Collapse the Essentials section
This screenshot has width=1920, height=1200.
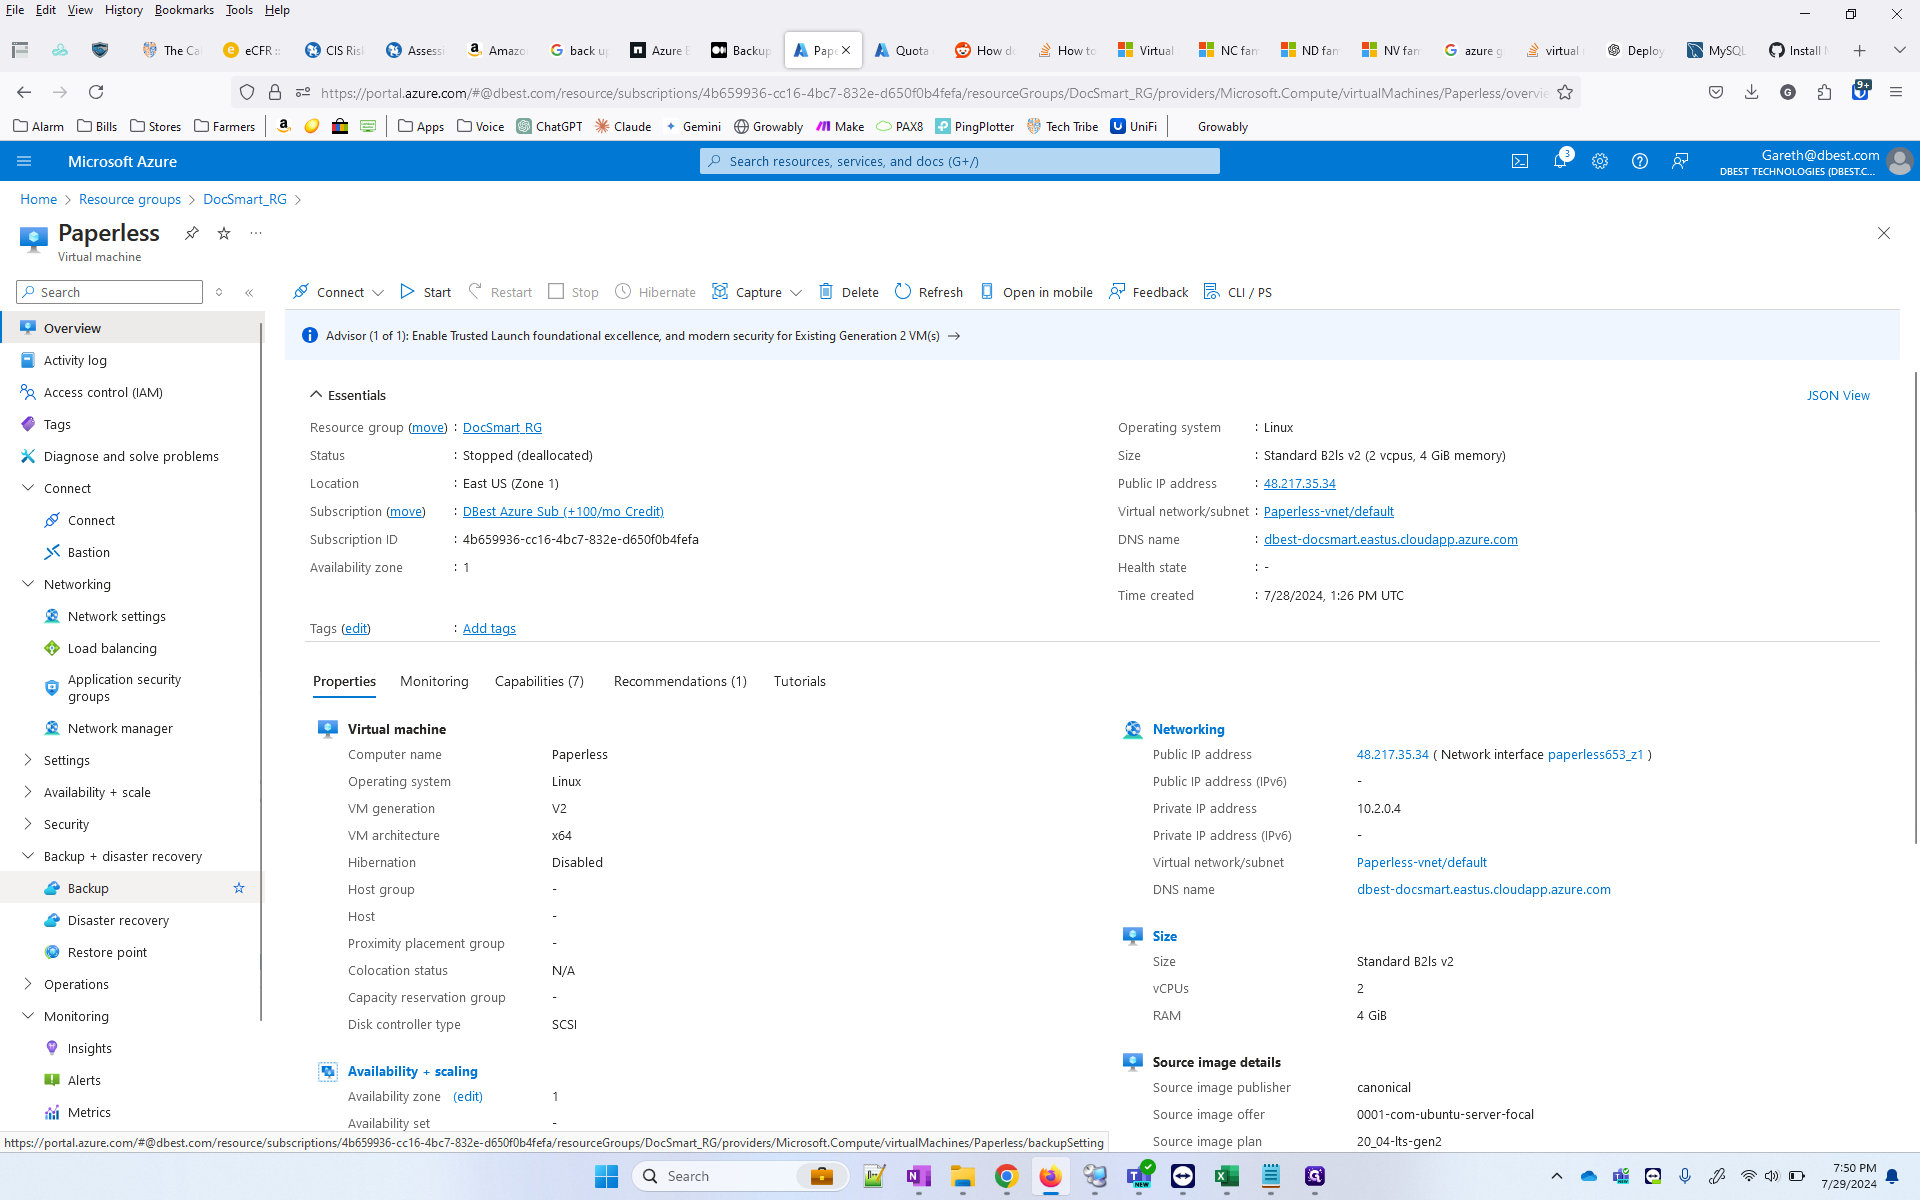click(316, 395)
